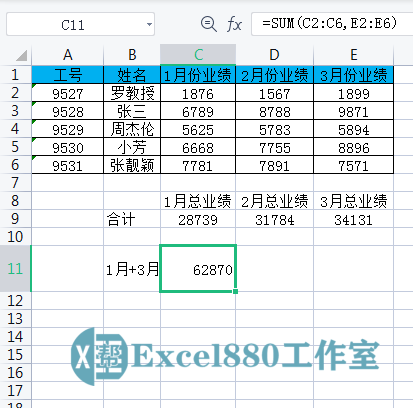Viewport: 413px width, 408px height.
Task: Click the cell with value 7781
Action: pos(198,165)
